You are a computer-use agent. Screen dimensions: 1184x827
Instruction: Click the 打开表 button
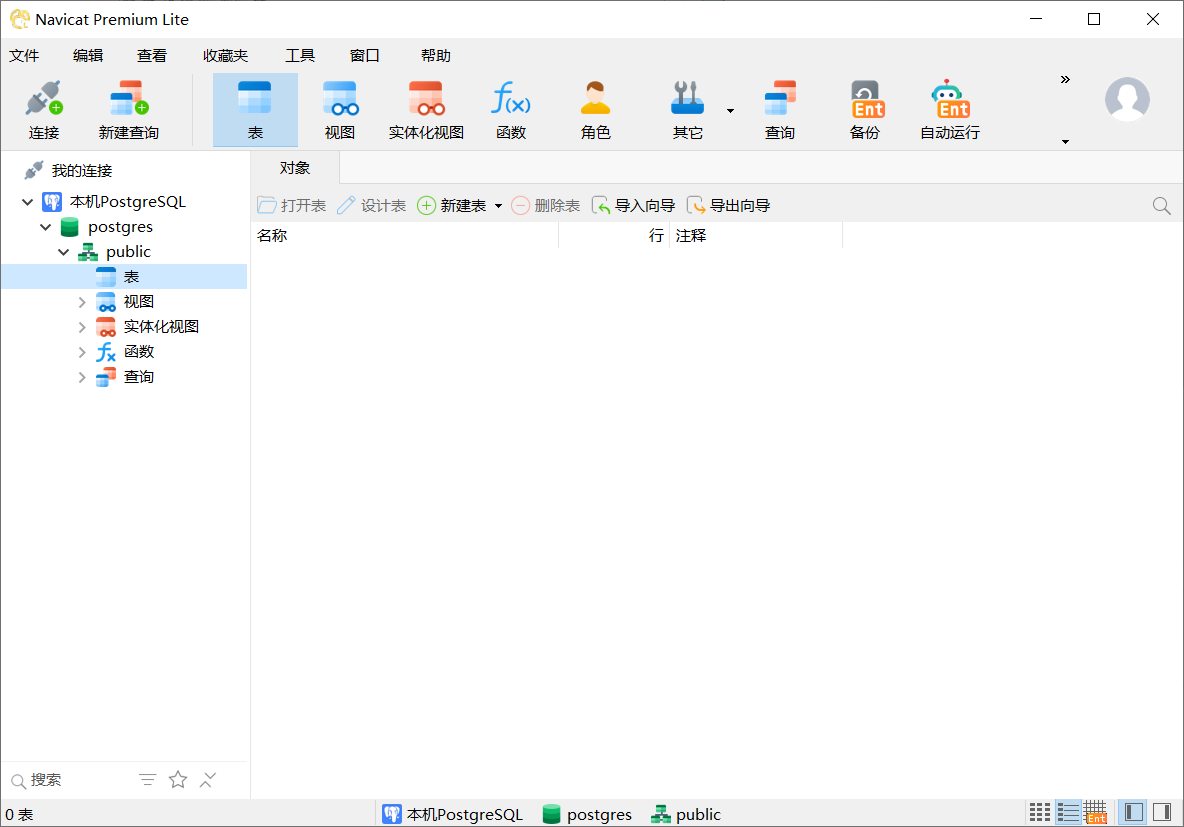click(291, 205)
